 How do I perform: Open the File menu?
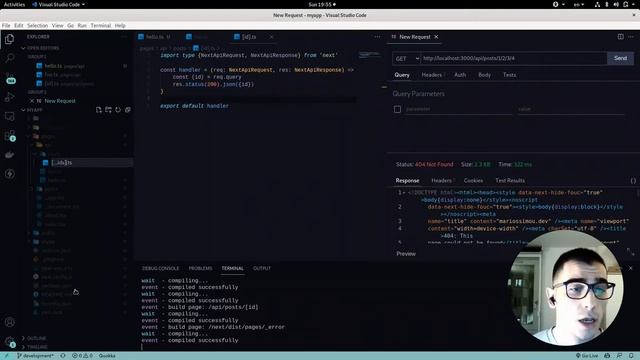point(6,25)
